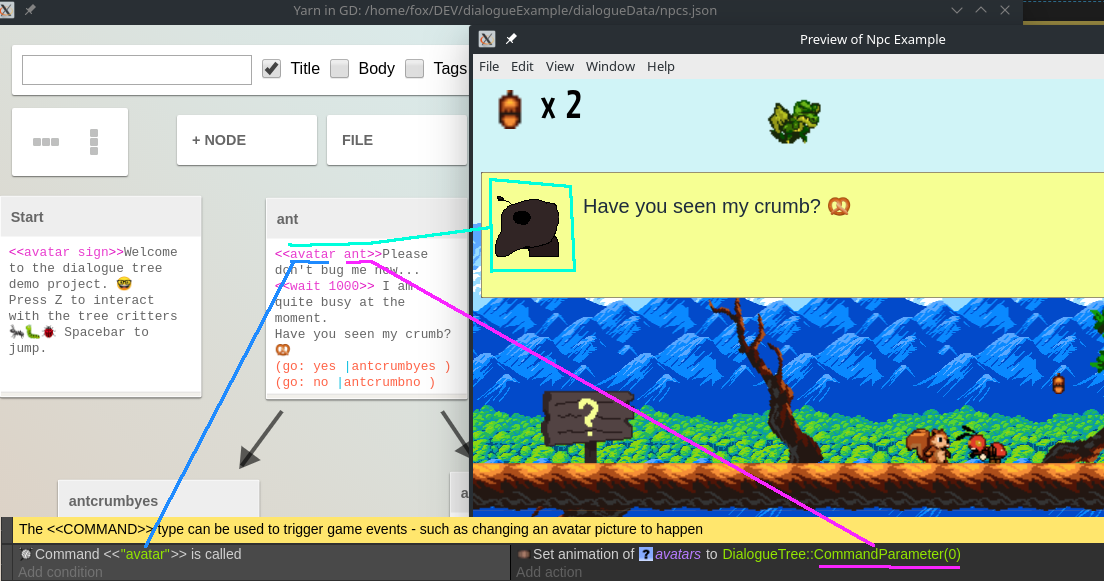1104x581 pixels.
Task: Click the horizontal node arrangement icon
Action: coord(46,142)
